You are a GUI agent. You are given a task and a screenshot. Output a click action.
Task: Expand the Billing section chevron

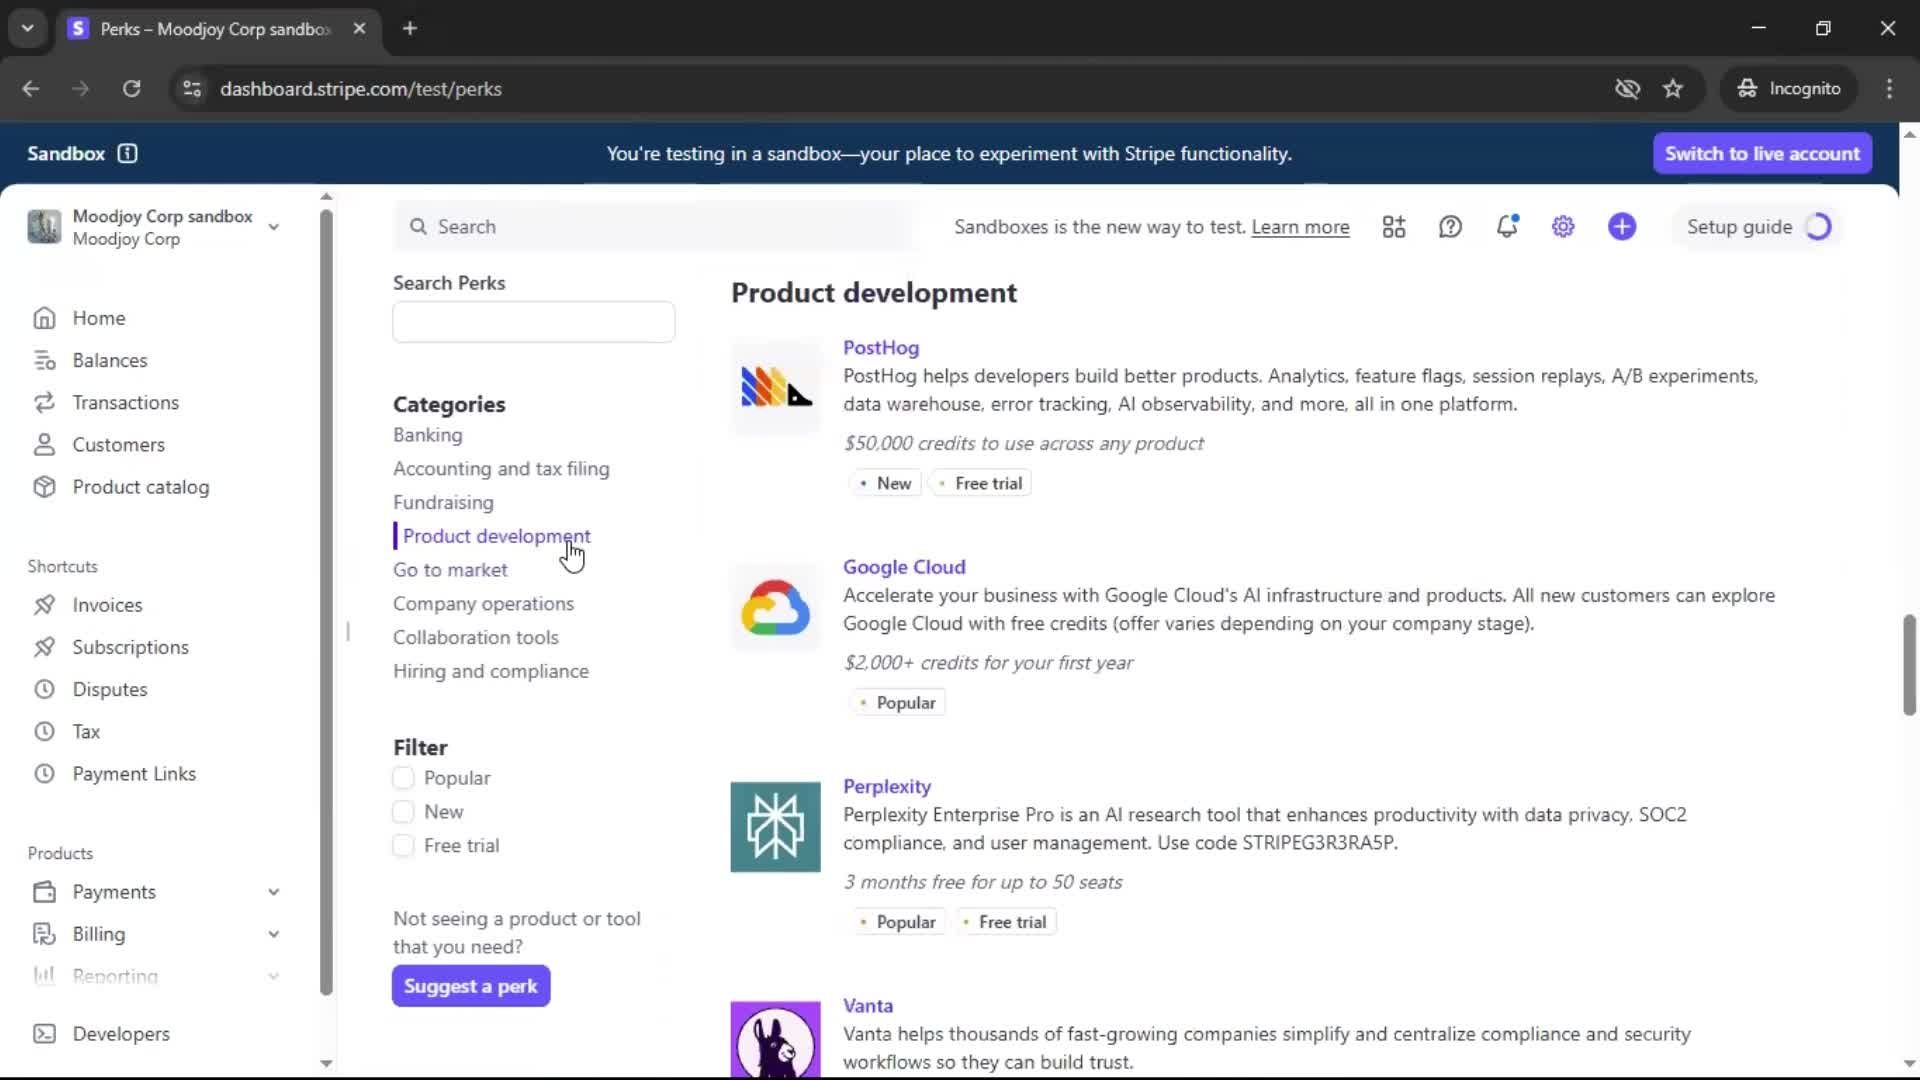[273, 934]
